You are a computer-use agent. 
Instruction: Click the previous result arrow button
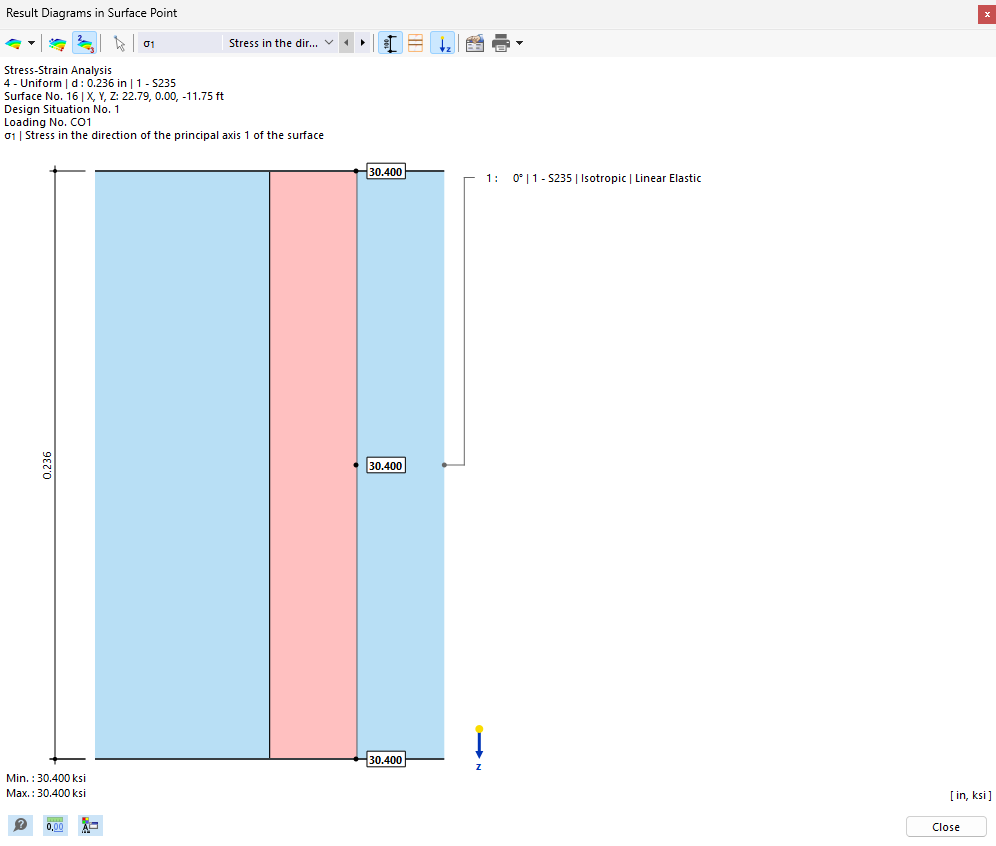(x=346, y=42)
